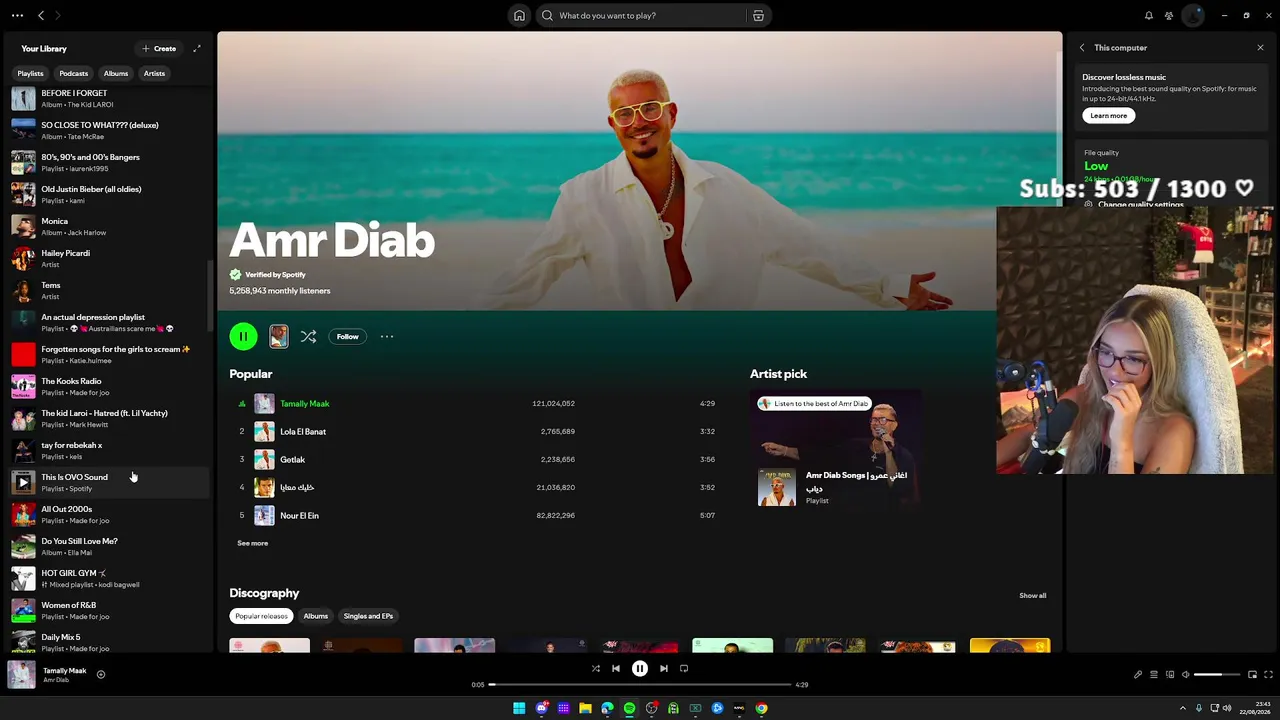Mute the volume speaker icon
This screenshot has width=1280, height=720.
point(1186,675)
